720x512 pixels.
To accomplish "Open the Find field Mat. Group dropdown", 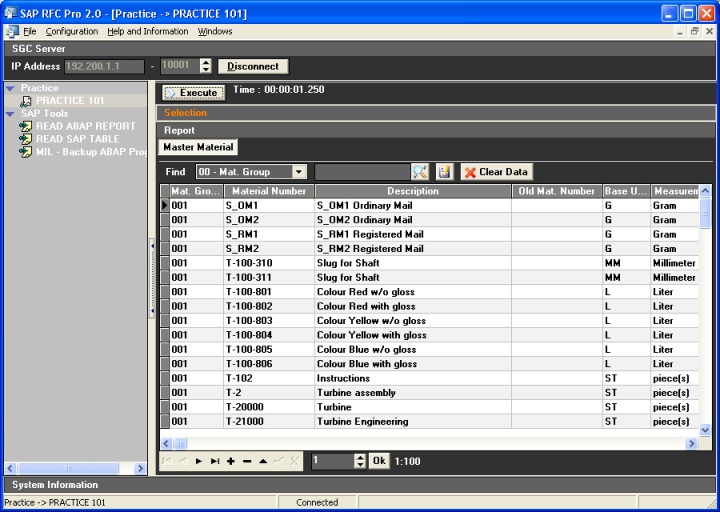I will [299, 172].
